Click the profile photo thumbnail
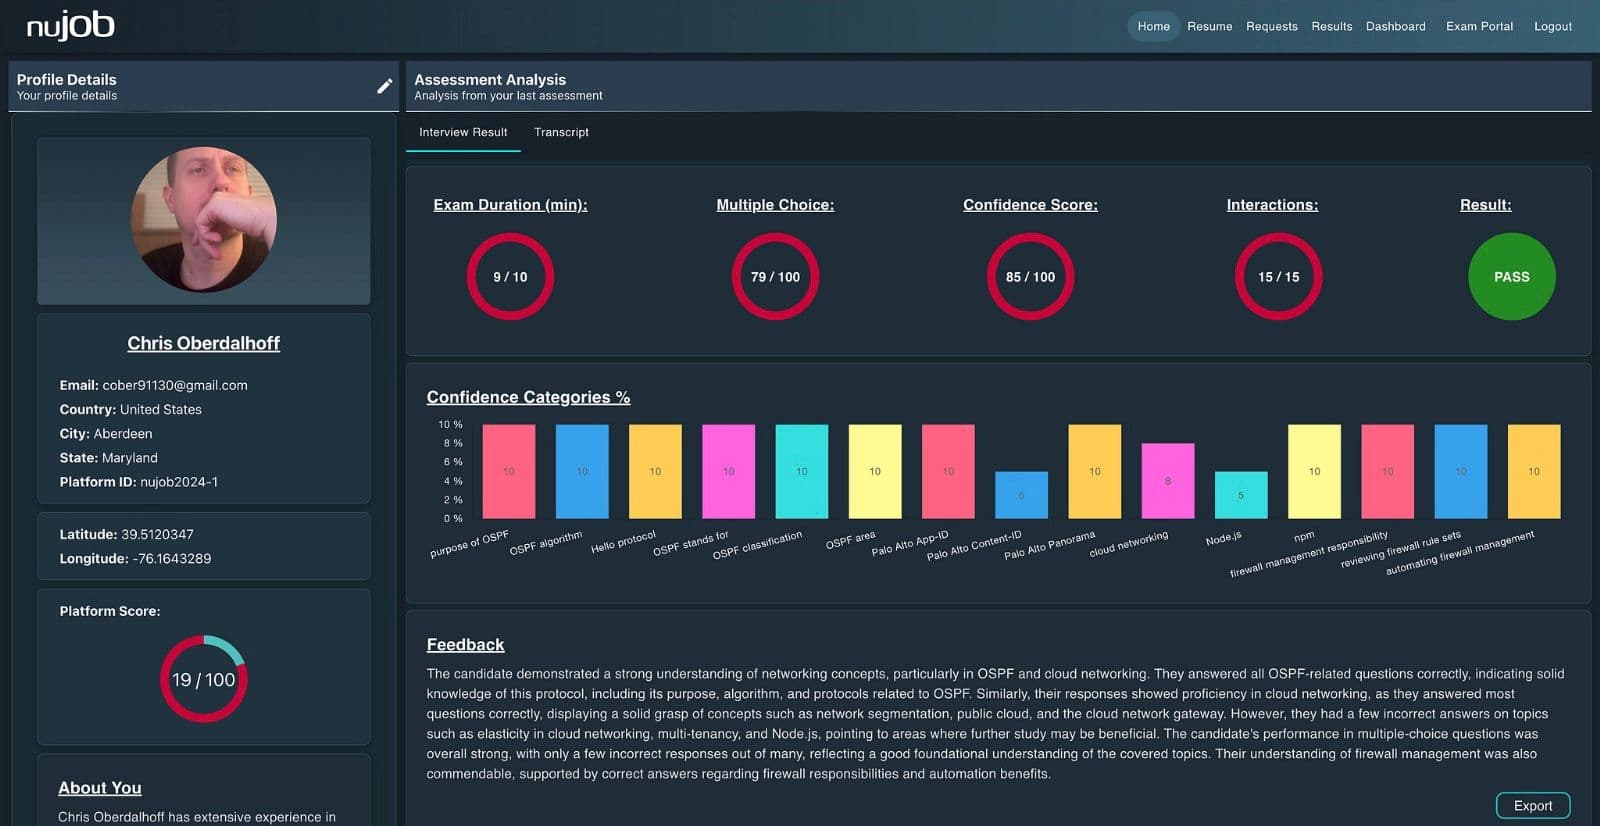 click(x=204, y=220)
